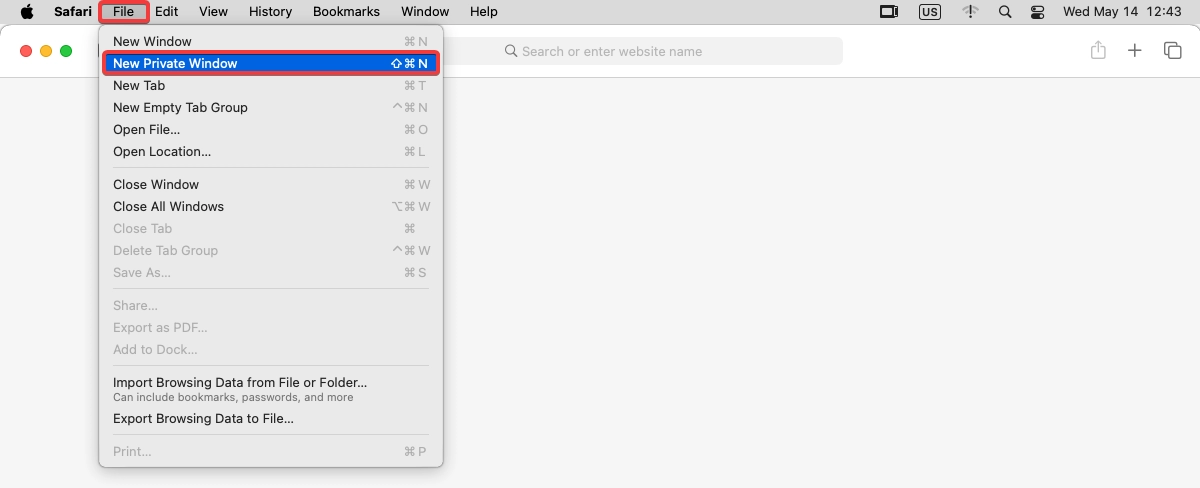Minimize Safari window with yellow button
Viewport: 1200px width, 488px height.
click(46, 51)
